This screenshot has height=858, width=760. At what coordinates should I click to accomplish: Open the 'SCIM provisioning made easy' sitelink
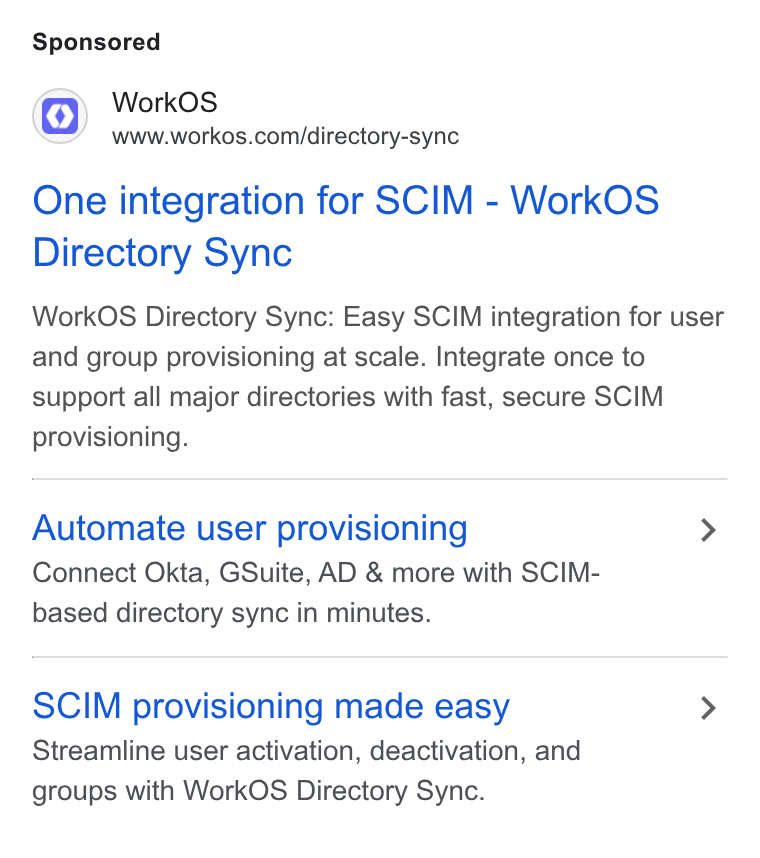[271, 706]
